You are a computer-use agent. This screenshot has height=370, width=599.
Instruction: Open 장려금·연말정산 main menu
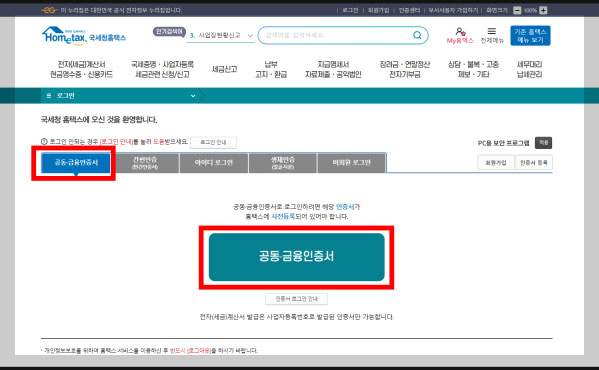[405, 69]
